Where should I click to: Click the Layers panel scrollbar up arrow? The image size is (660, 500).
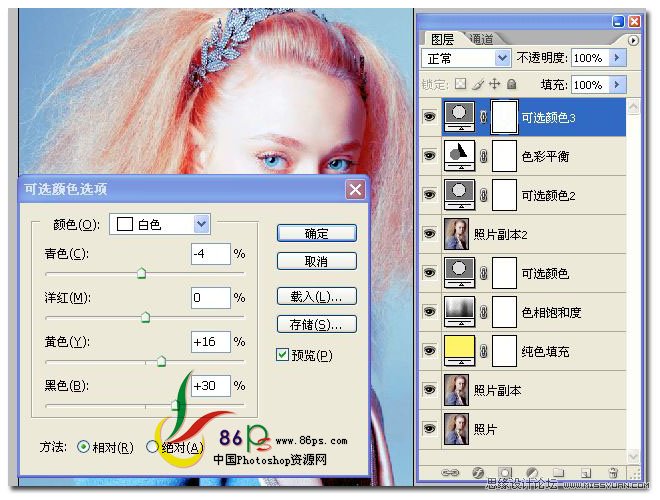coord(633,106)
